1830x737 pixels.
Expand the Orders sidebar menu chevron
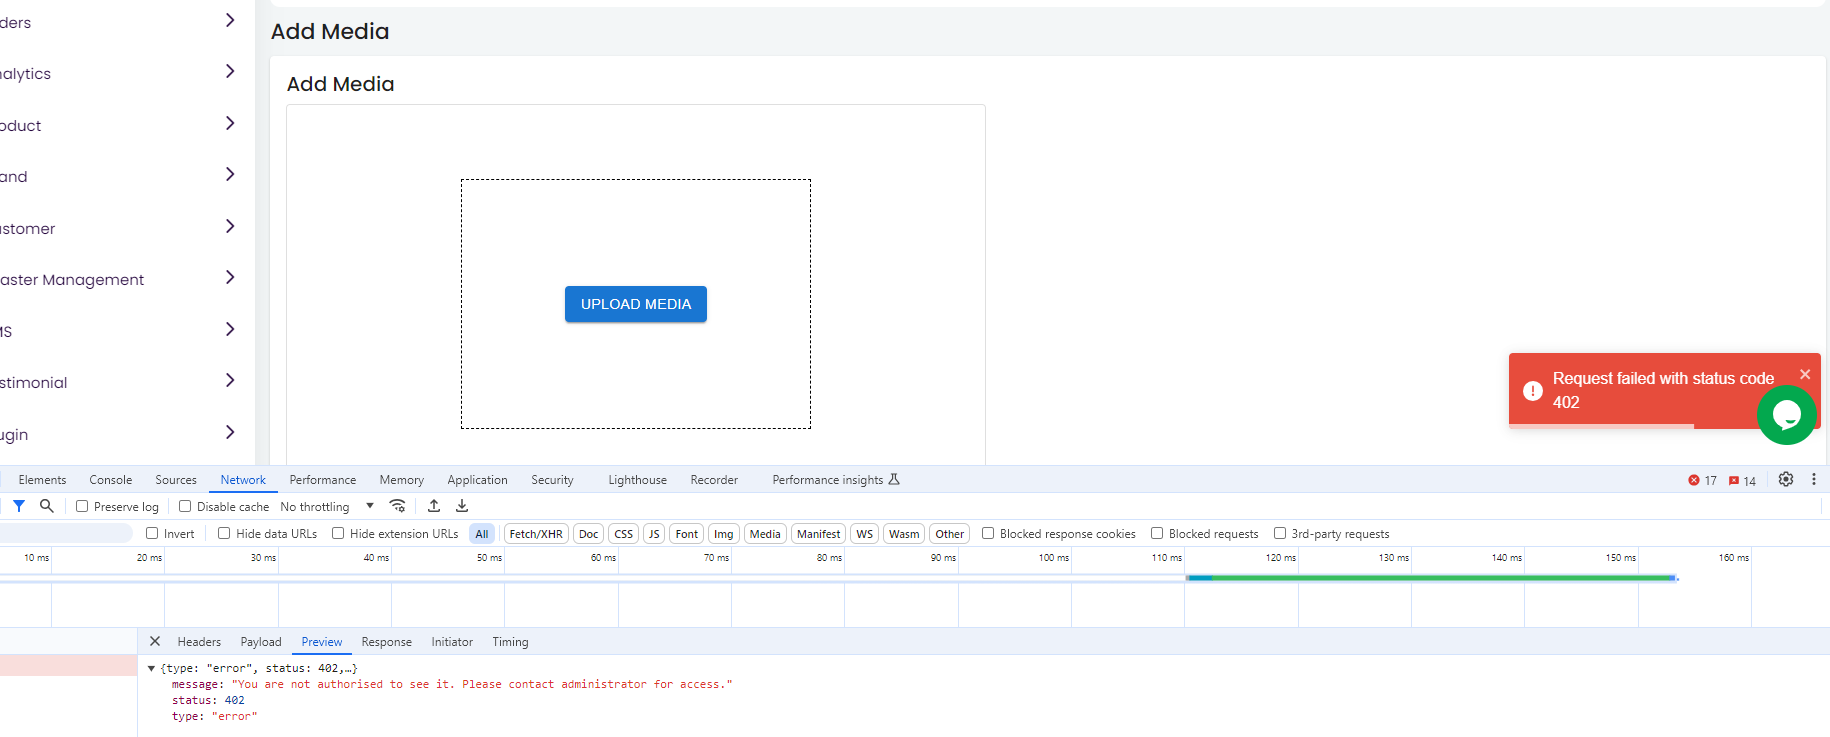pos(230,20)
